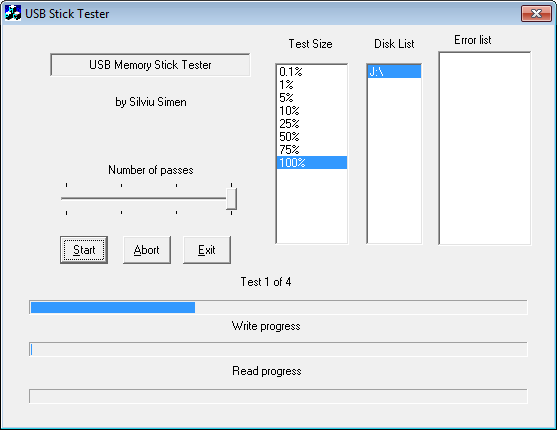Click the Start button

point(84,250)
